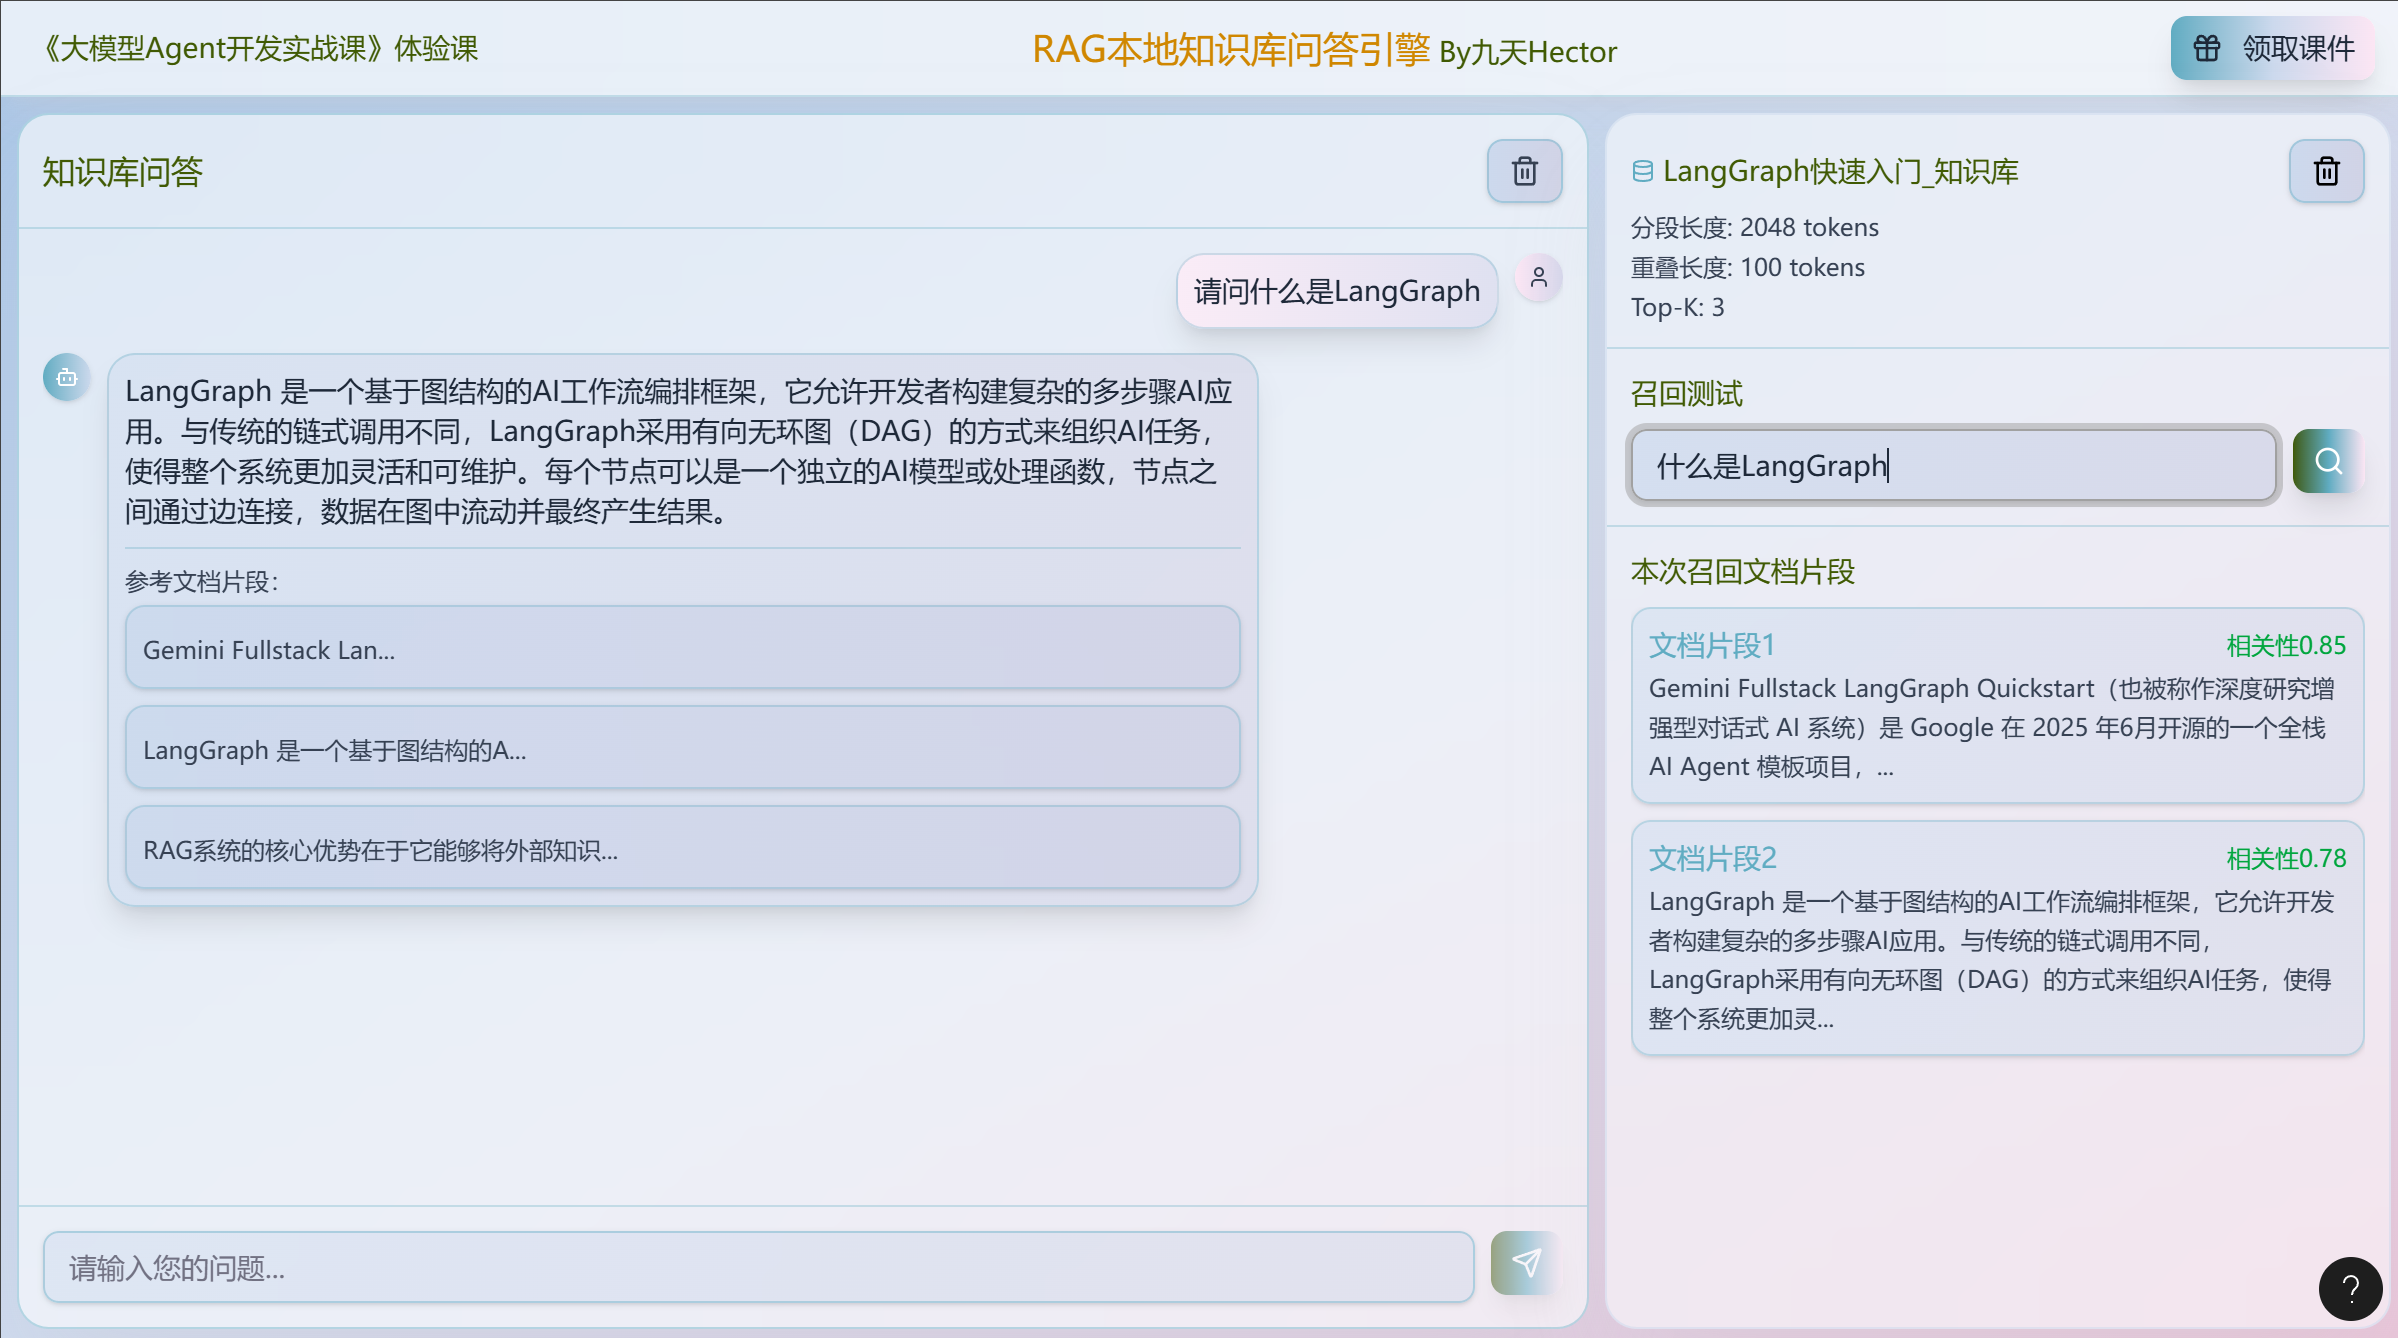This screenshot has height=1338, width=2398.
Task: Click the LangGraph快速入门_知识库 title
Action: (x=1840, y=171)
